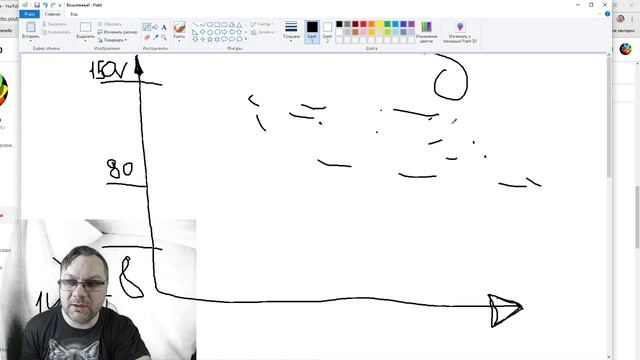
Task: Open Customize Quick Access Toolbar arrow
Action: click(x=60, y=5)
